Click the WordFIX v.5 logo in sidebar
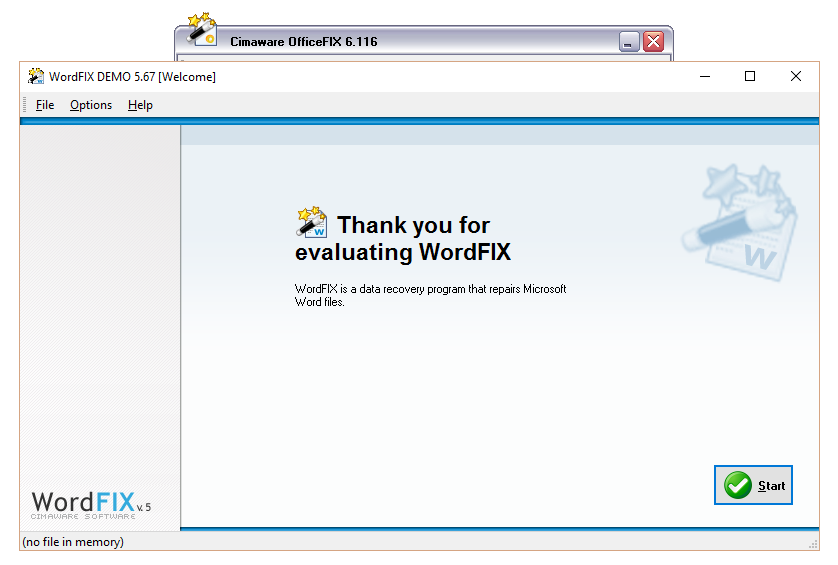This screenshot has width=838, height=565. coord(91,505)
